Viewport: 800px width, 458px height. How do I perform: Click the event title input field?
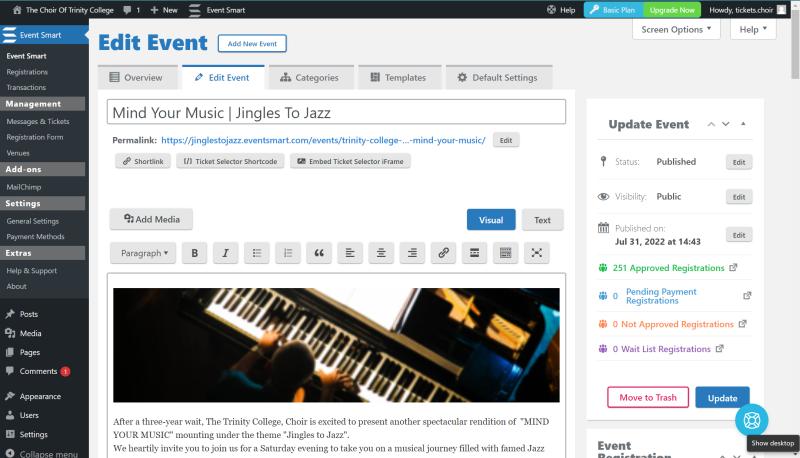coord(337,112)
